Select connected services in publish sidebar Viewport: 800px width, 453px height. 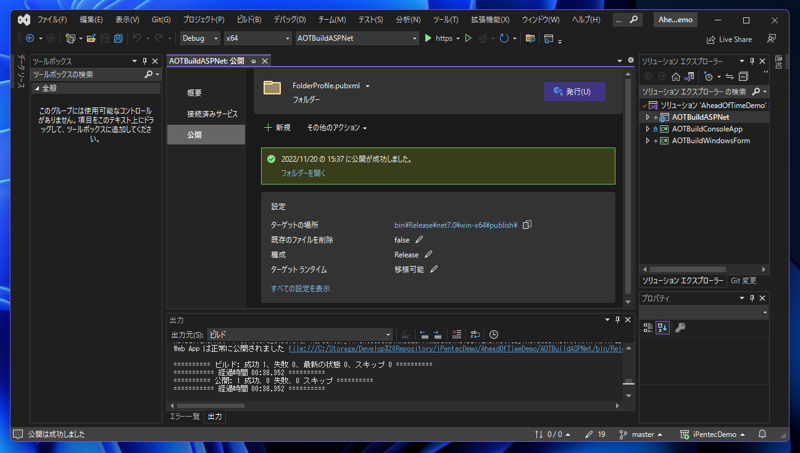[x=212, y=114]
